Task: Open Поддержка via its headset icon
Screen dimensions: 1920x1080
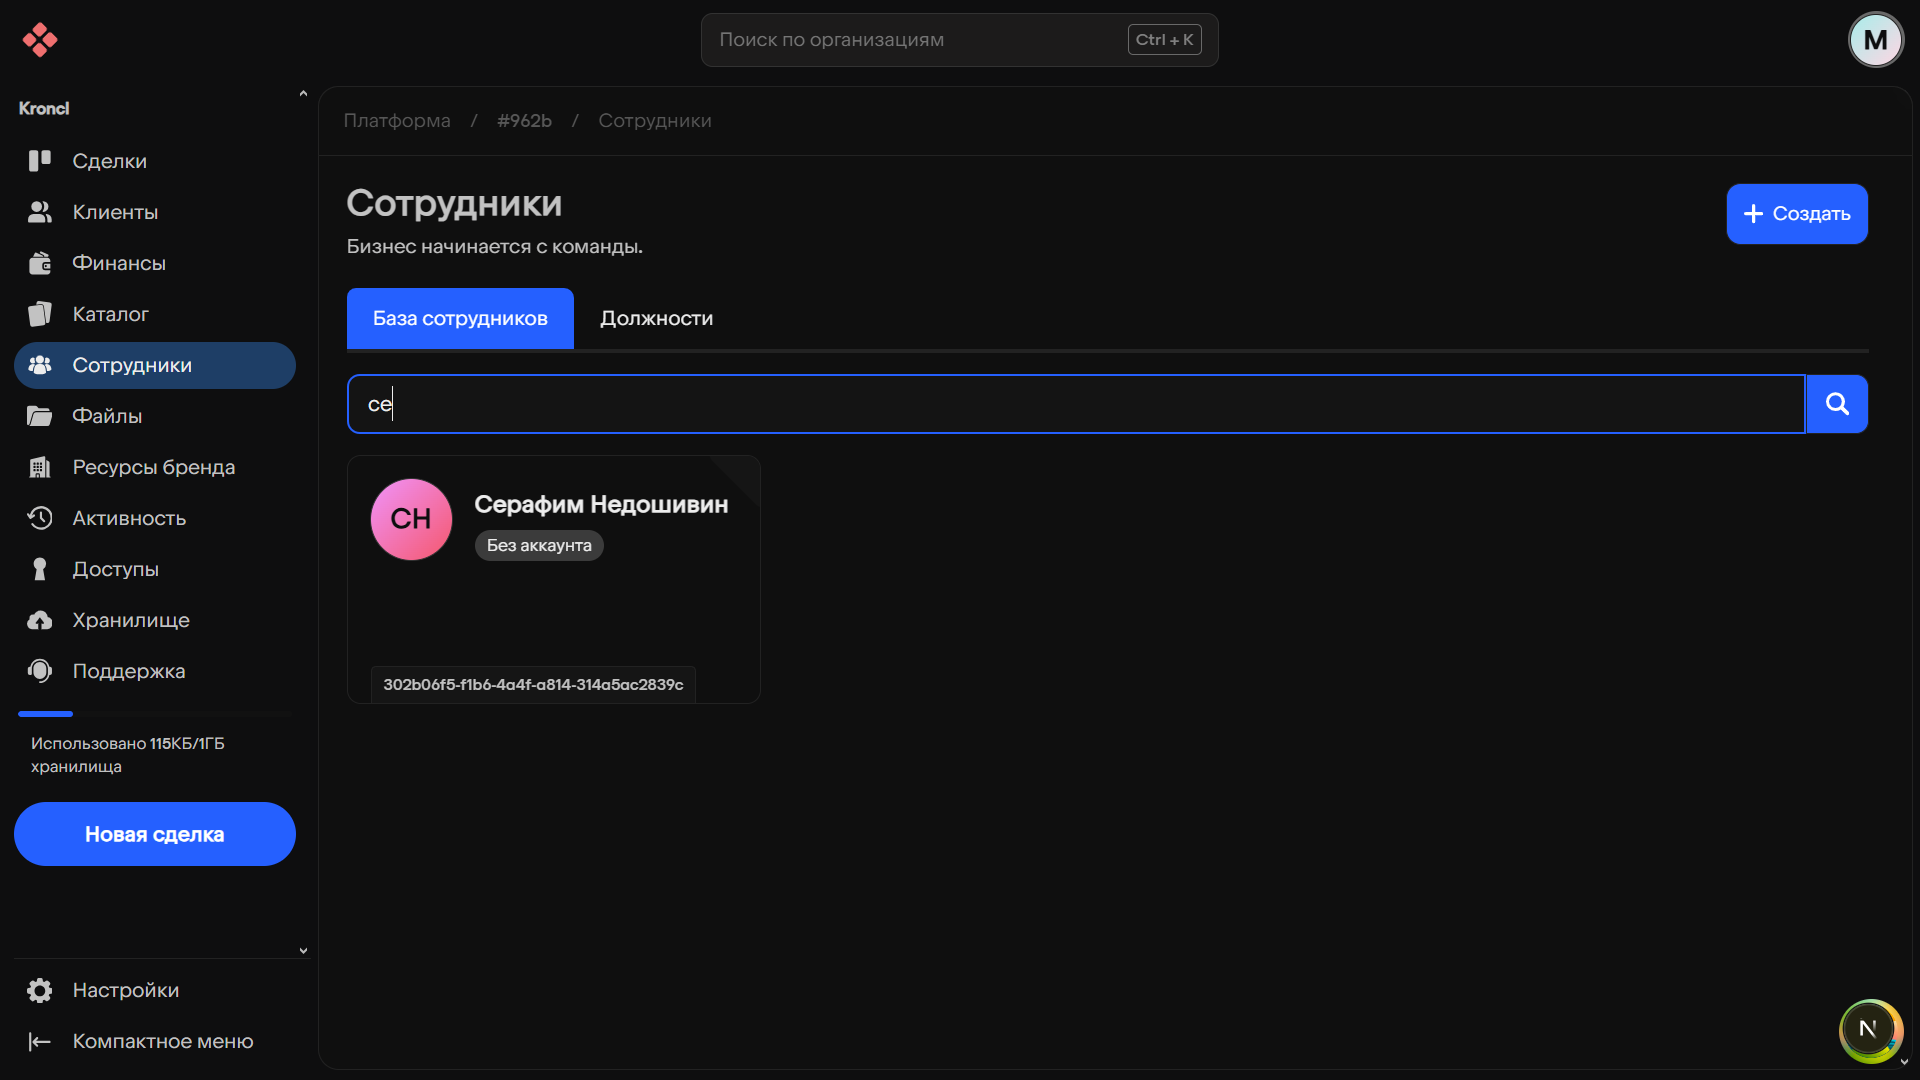Action: coord(40,671)
